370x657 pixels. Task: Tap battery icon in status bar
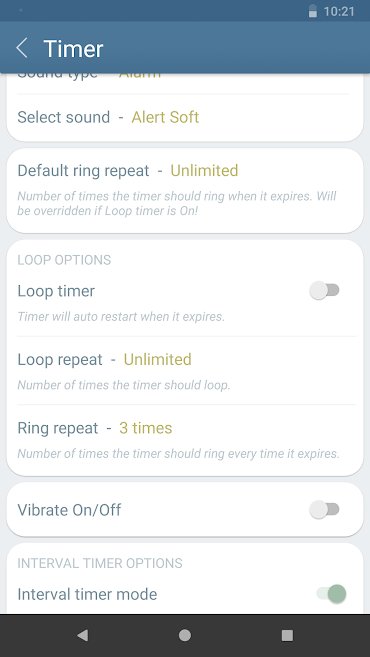pos(313,11)
